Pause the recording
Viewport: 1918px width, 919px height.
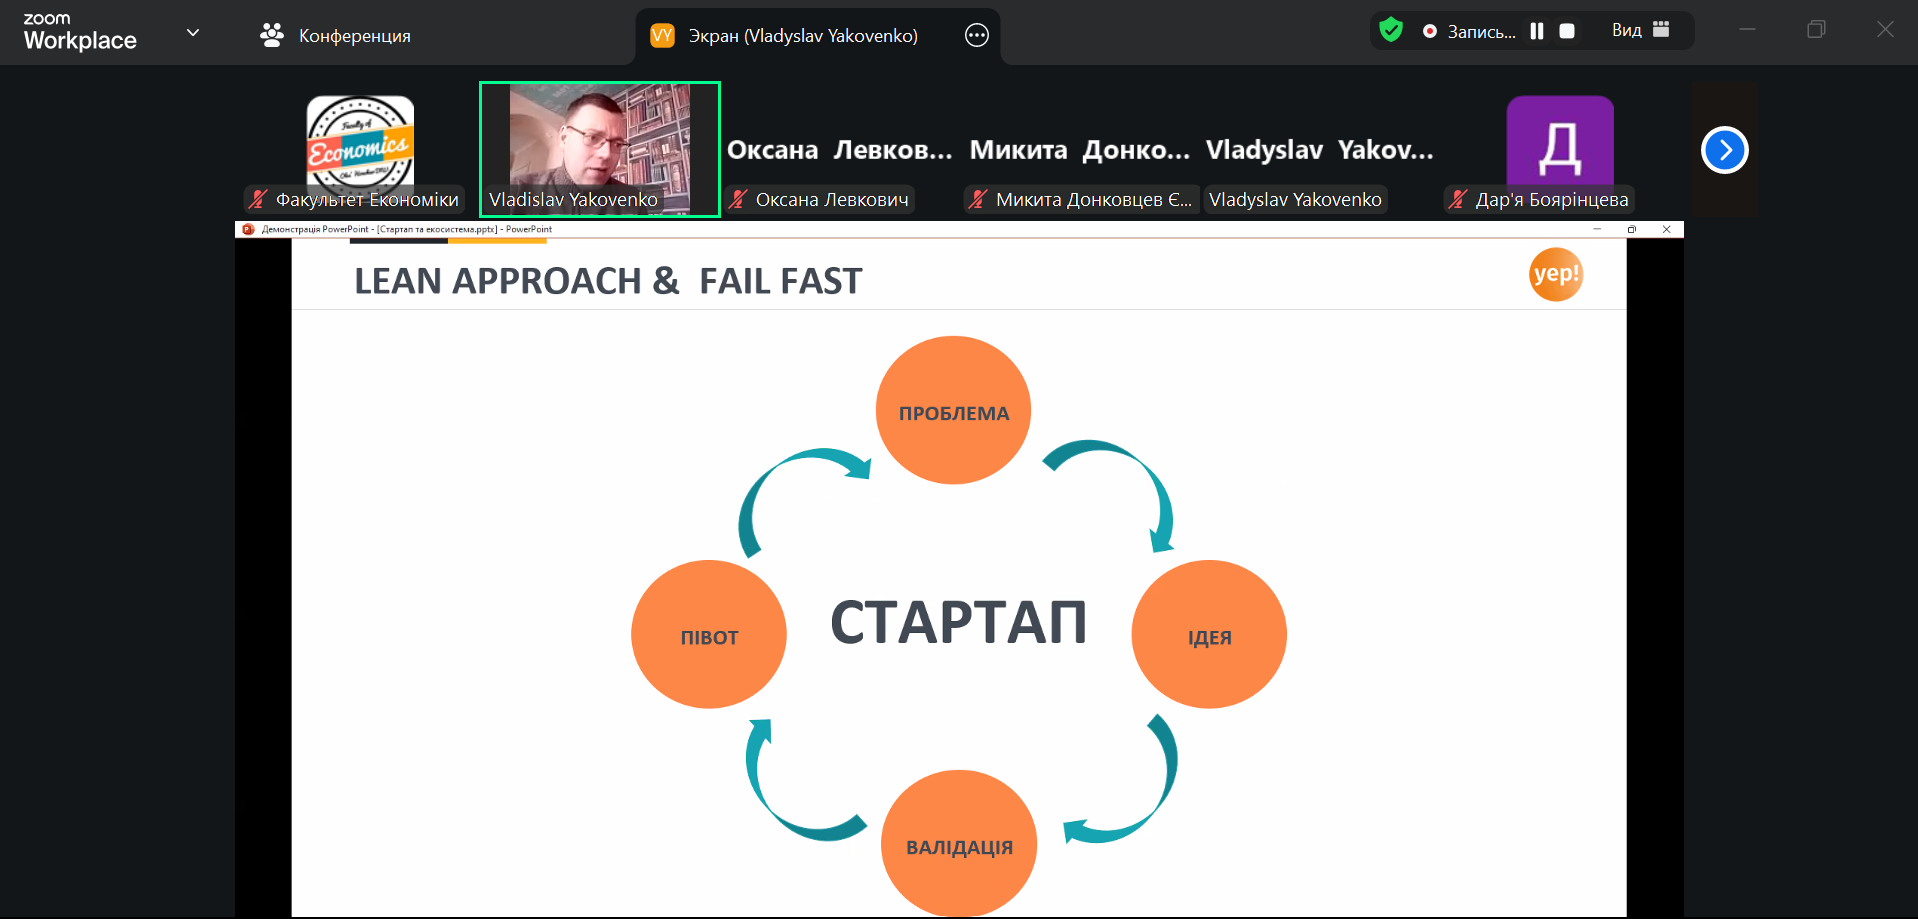point(1537,31)
